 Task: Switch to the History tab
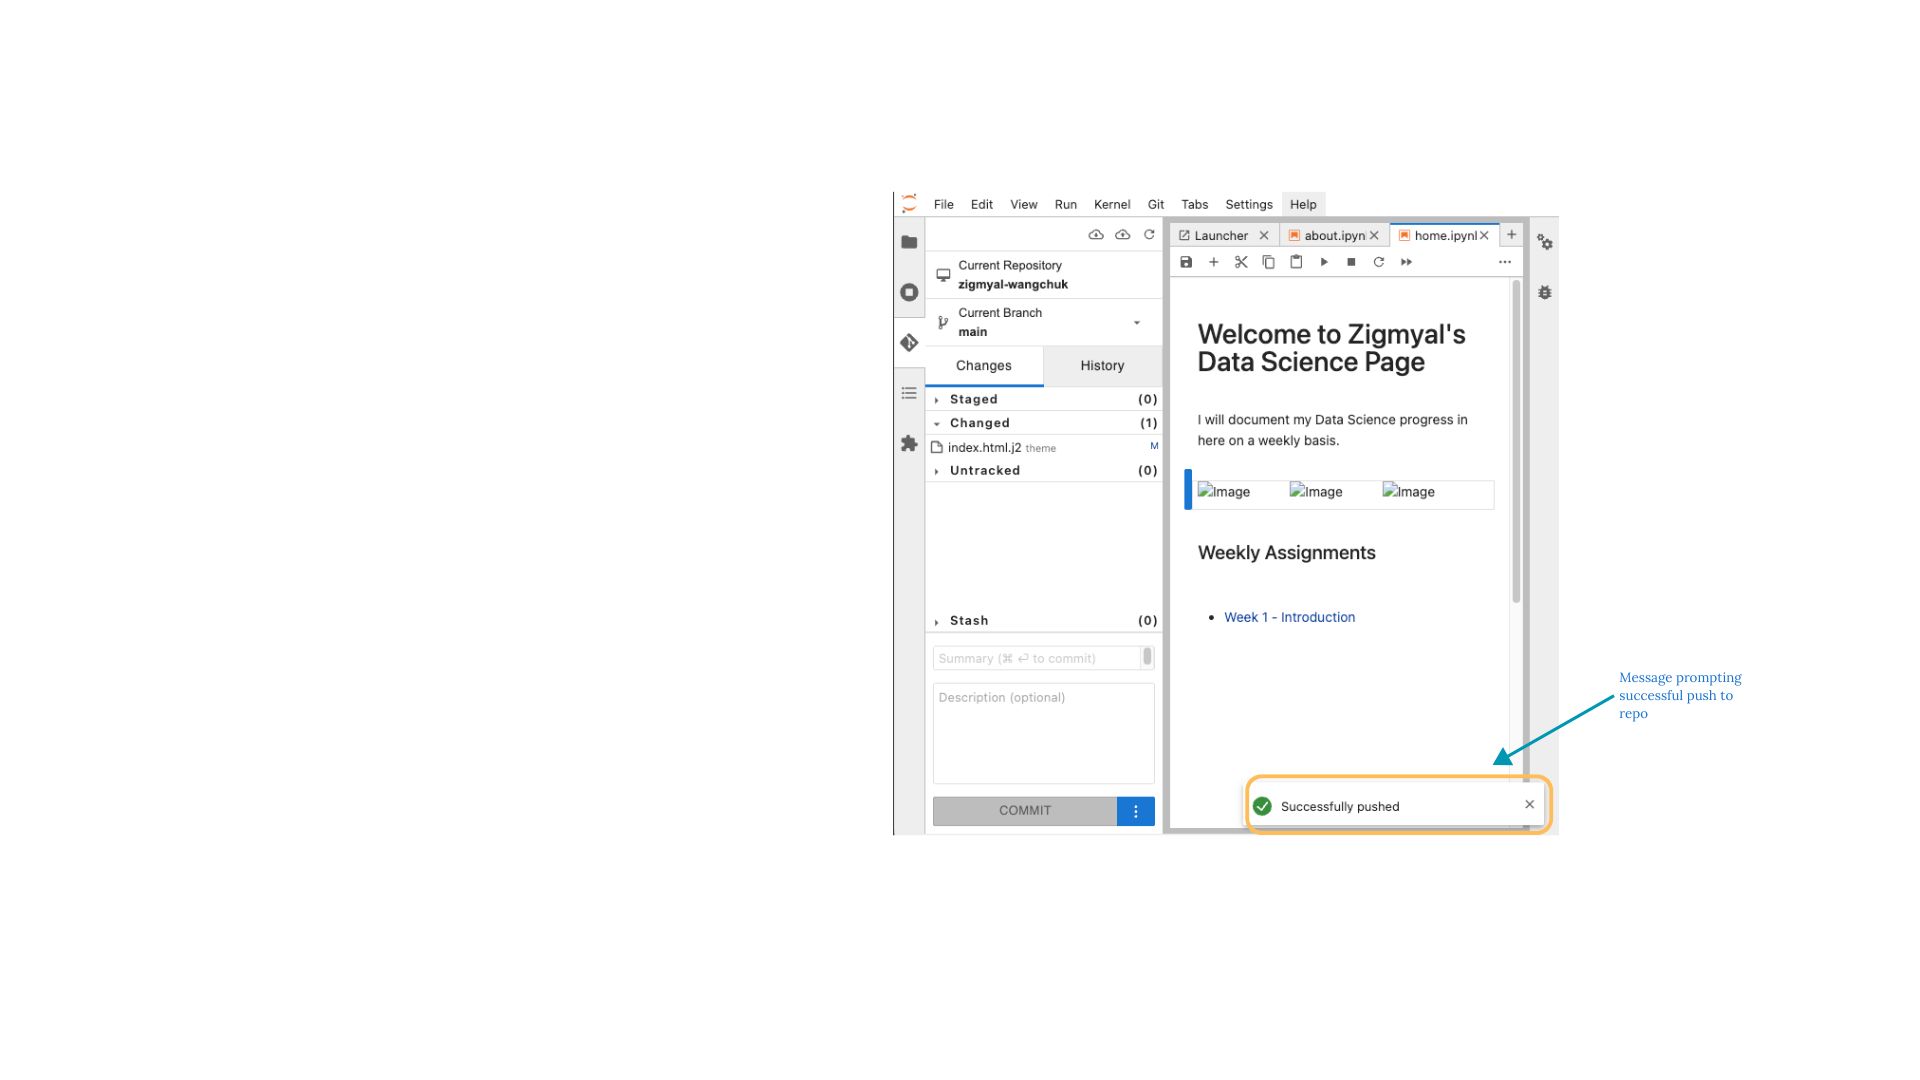pos(1102,366)
